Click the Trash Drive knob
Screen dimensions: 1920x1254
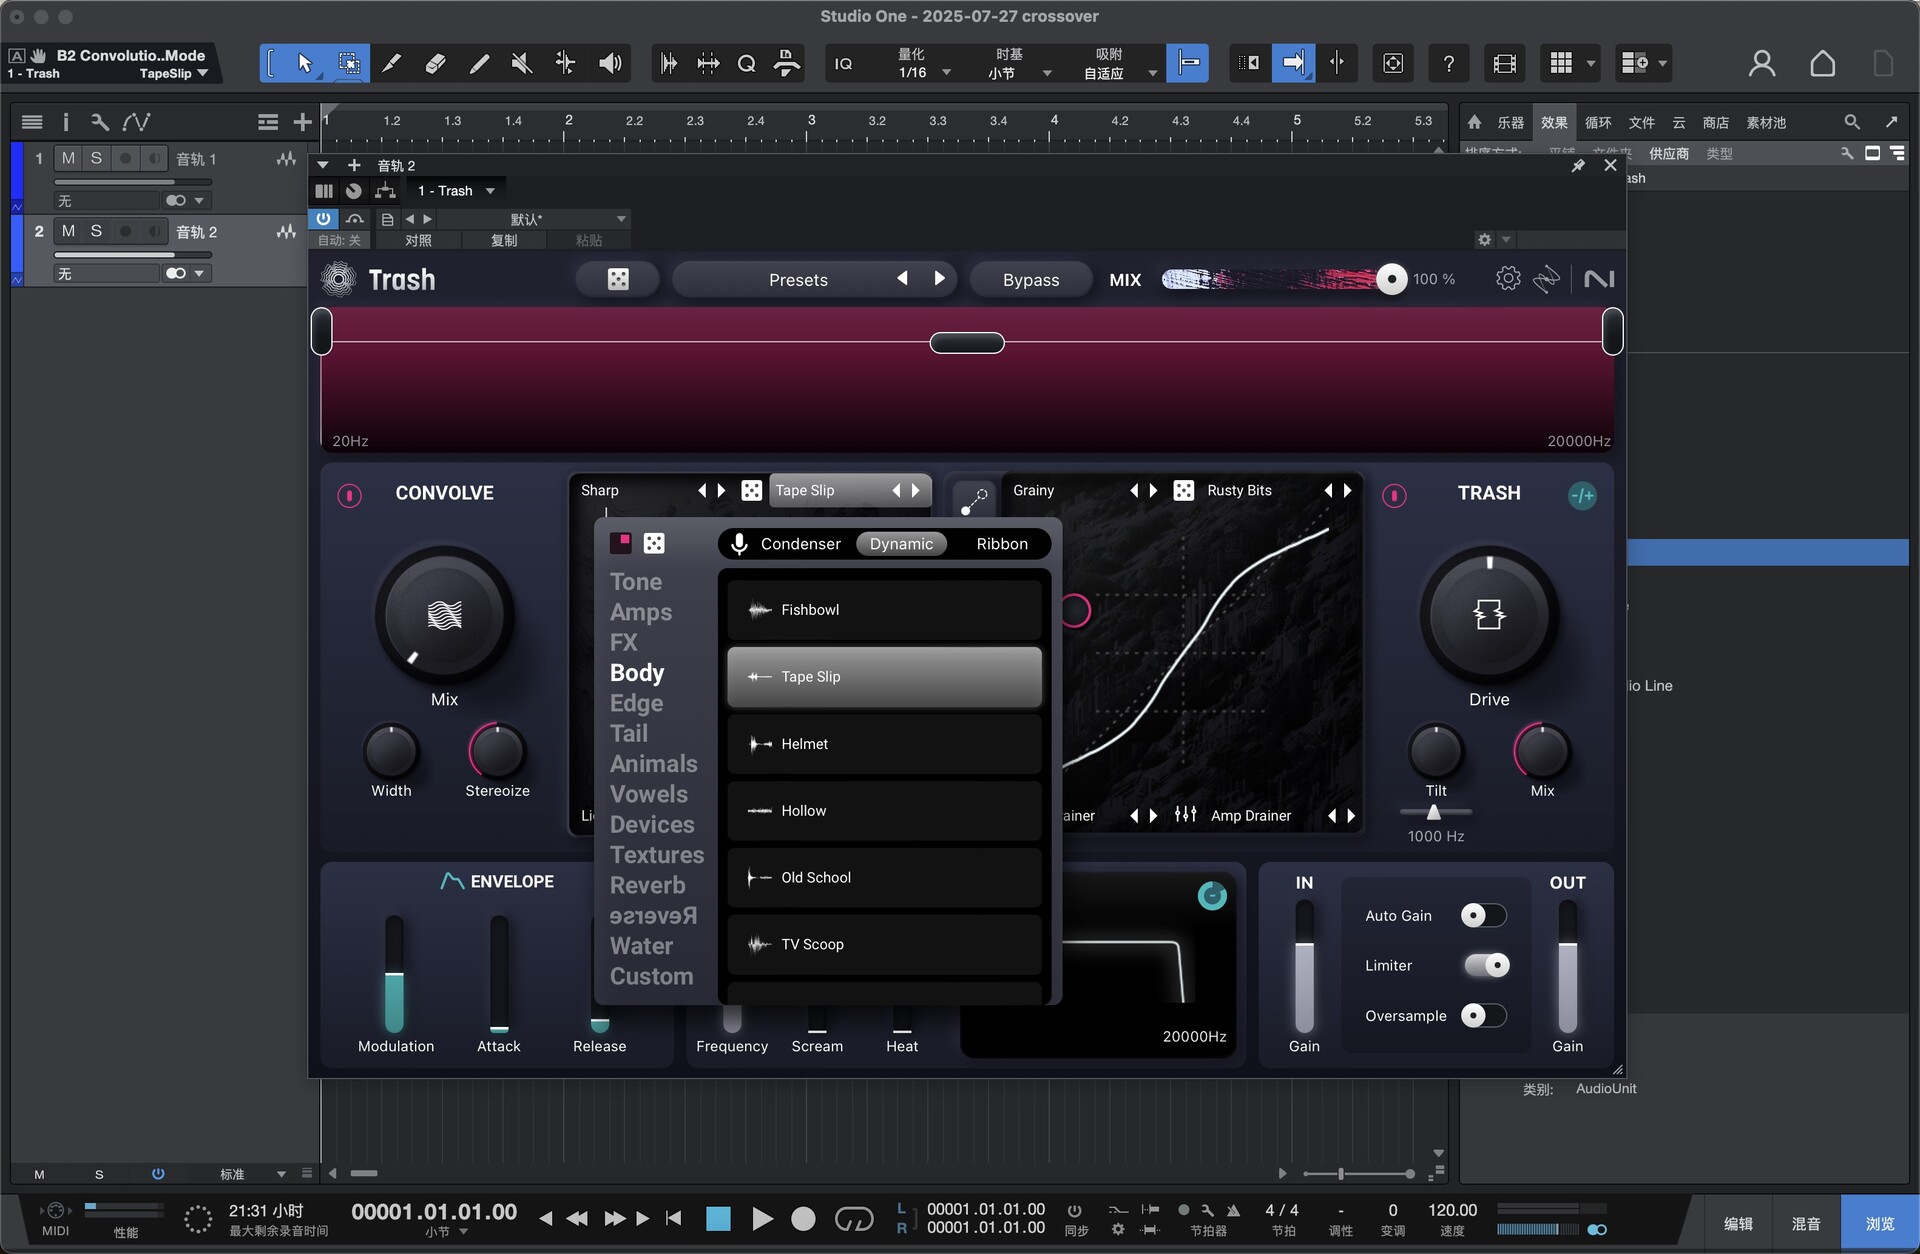pyautogui.click(x=1489, y=614)
